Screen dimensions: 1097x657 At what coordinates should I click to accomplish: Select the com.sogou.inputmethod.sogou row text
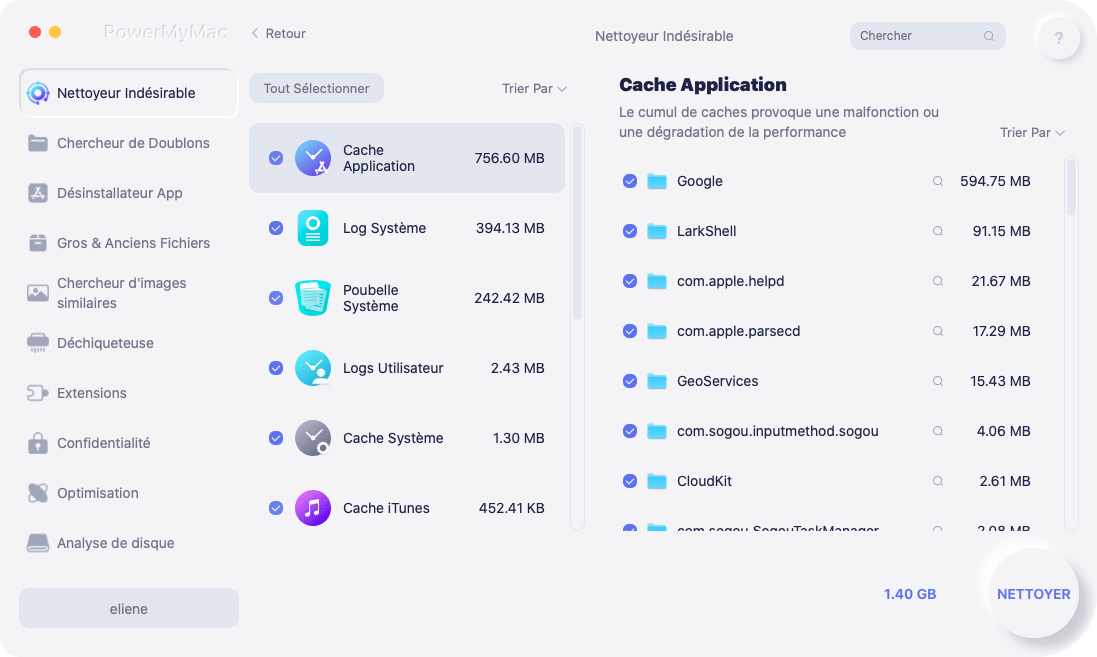pos(777,431)
